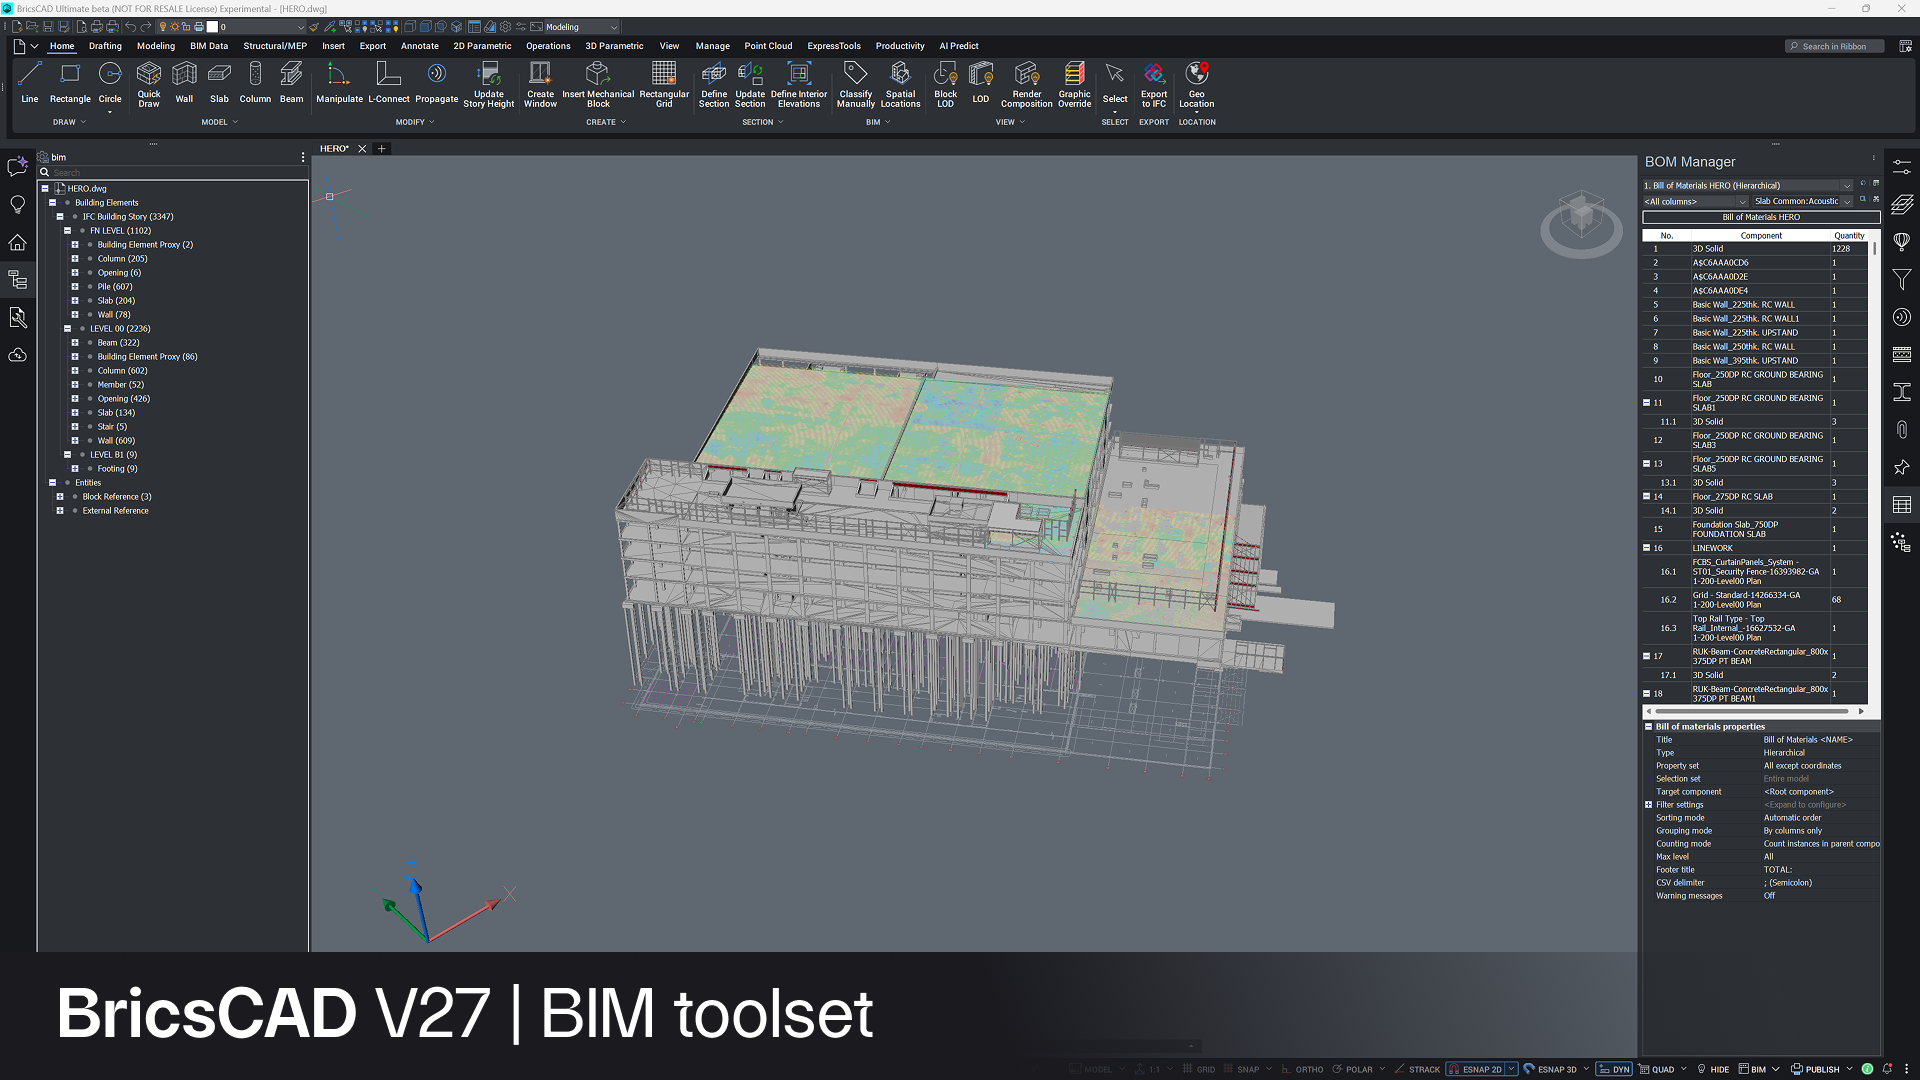Select the Quick Draw tool
Image resolution: width=1920 pixels, height=1080 pixels.
pyautogui.click(x=148, y=84)
